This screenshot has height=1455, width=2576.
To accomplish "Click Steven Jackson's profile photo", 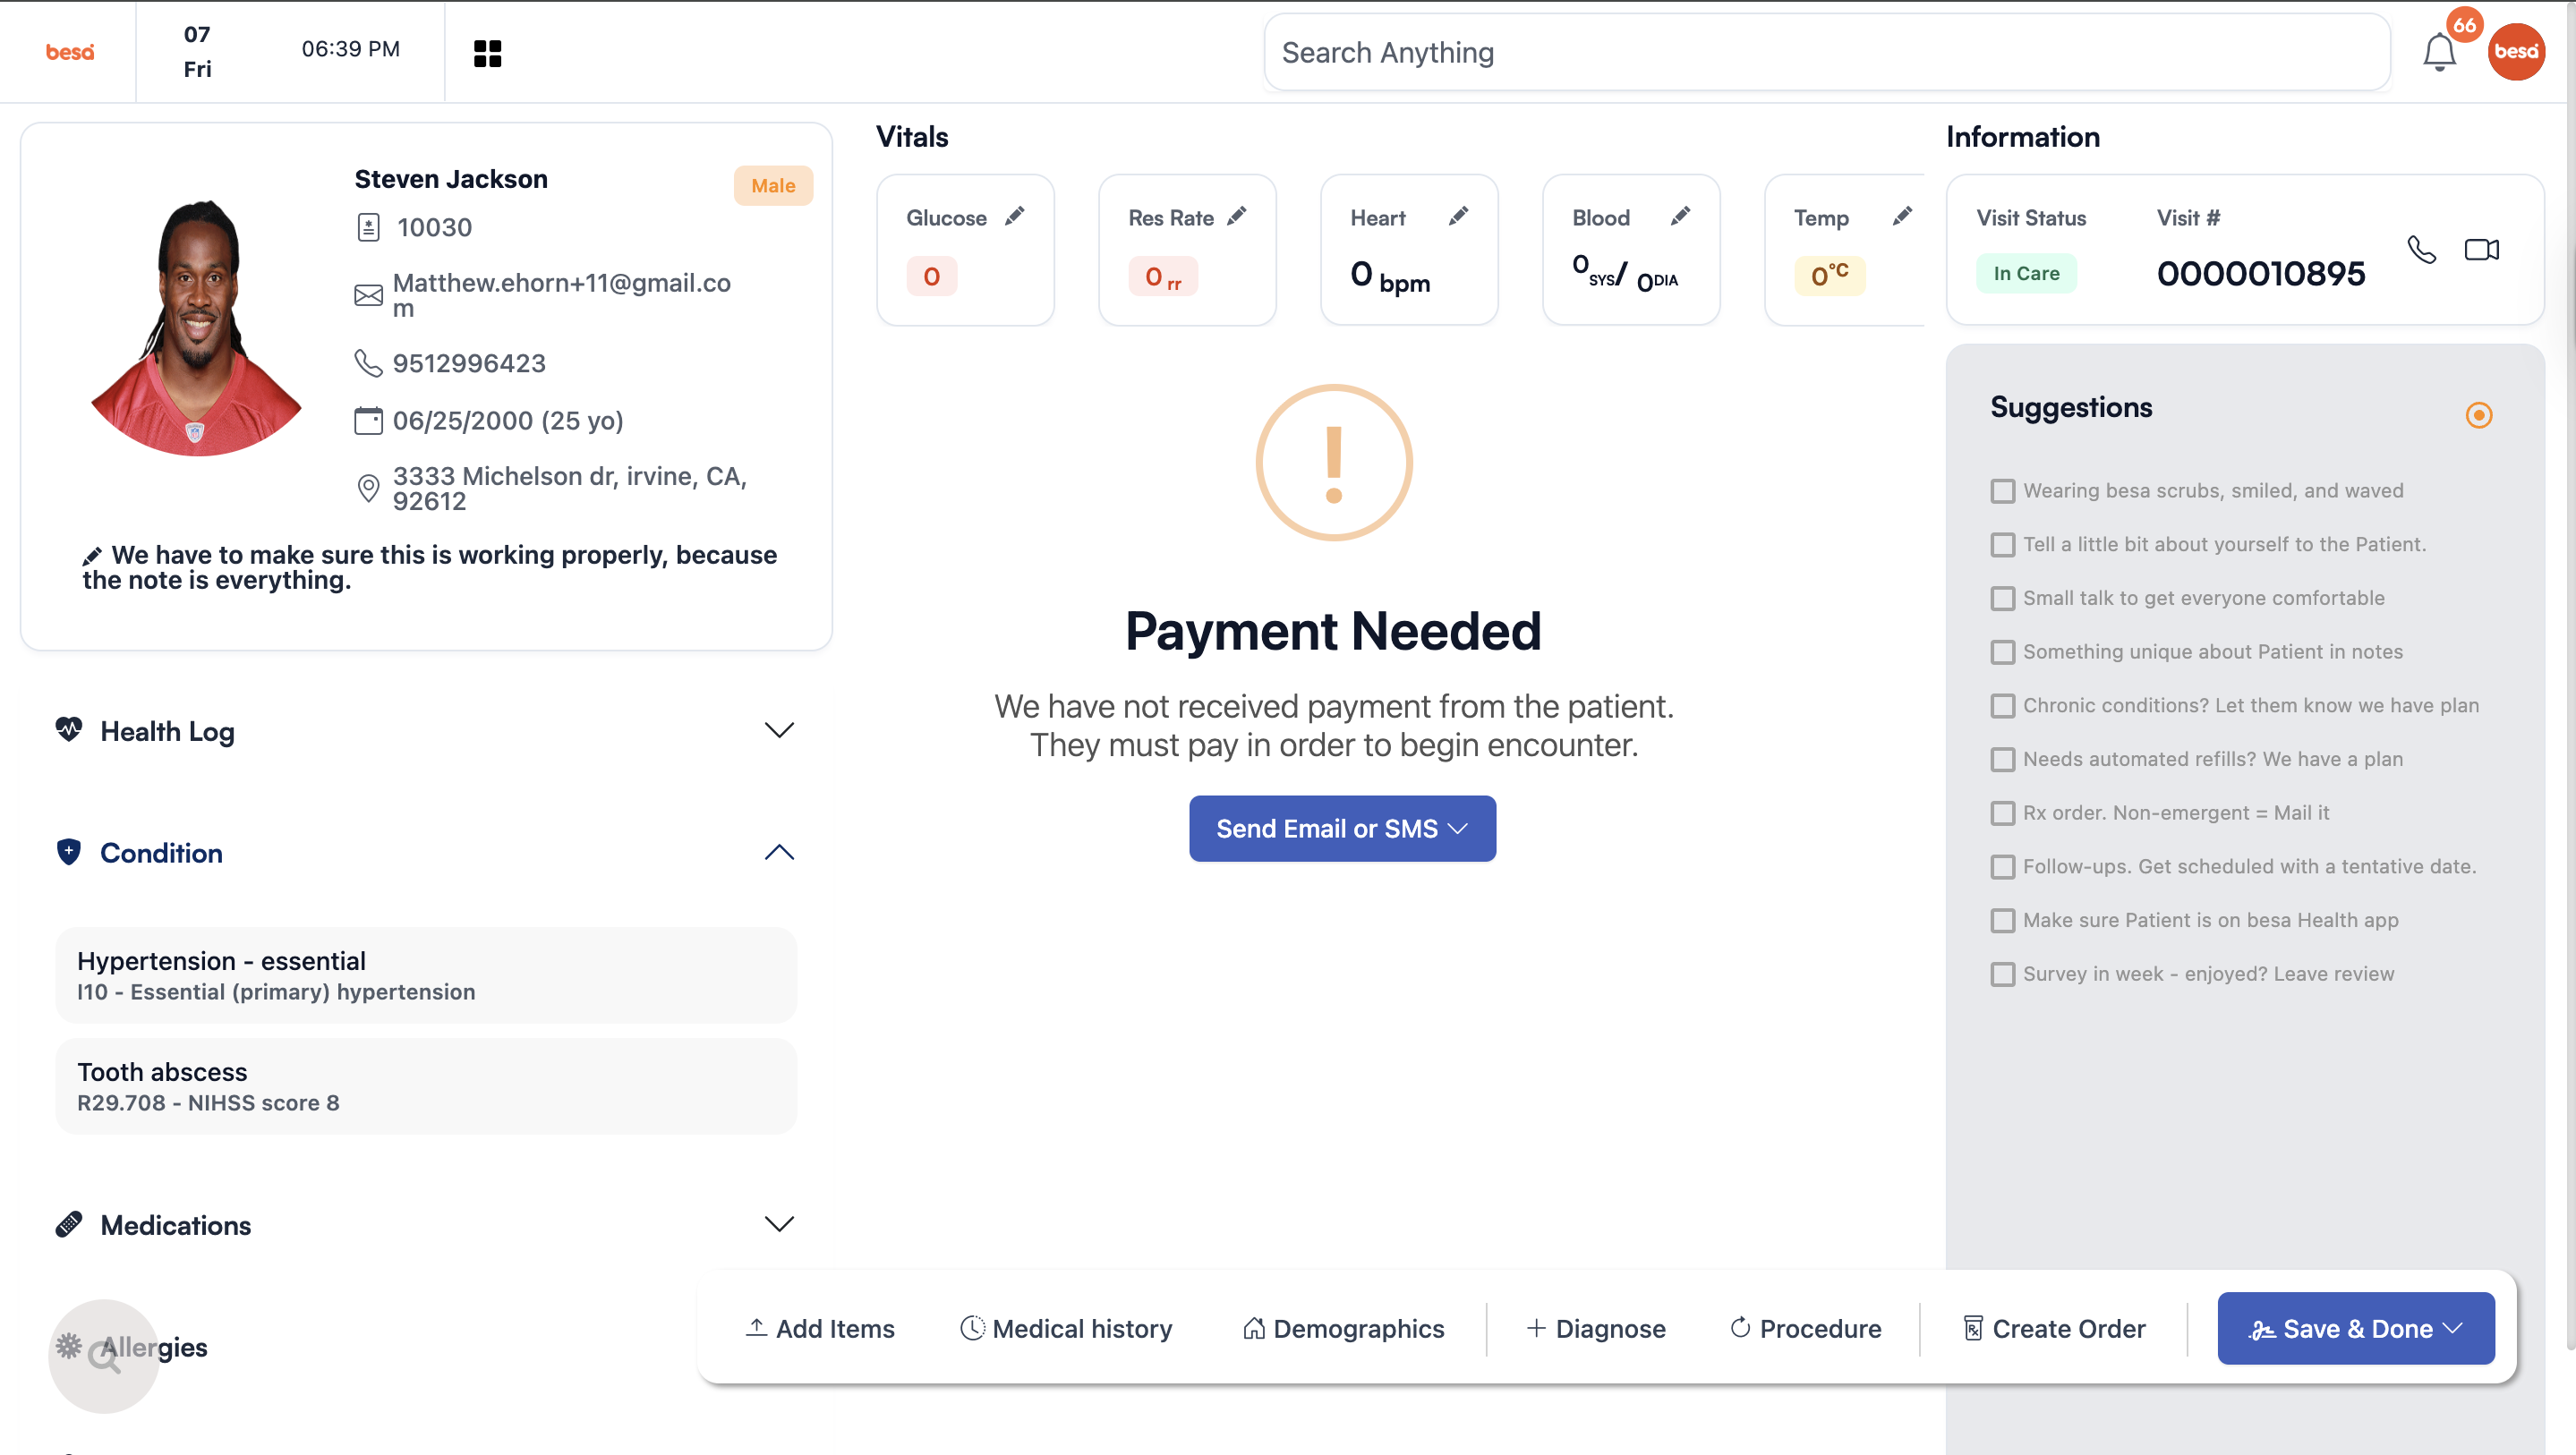I will [196, 327].
